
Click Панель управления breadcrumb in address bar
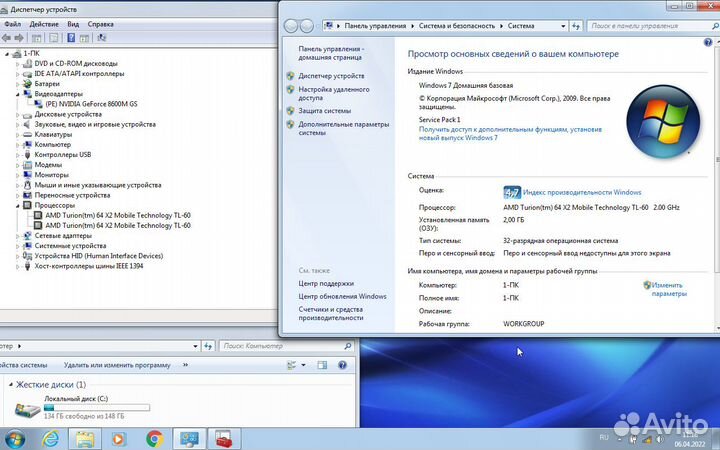point(375,26)
